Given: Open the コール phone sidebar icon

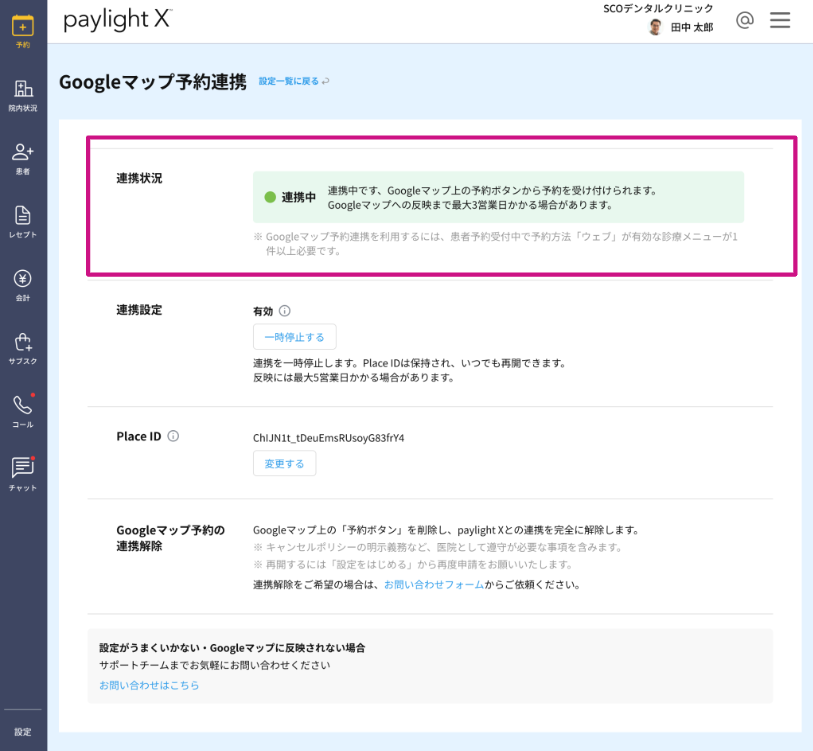Looking at the screenshot, I should point(23,411).
